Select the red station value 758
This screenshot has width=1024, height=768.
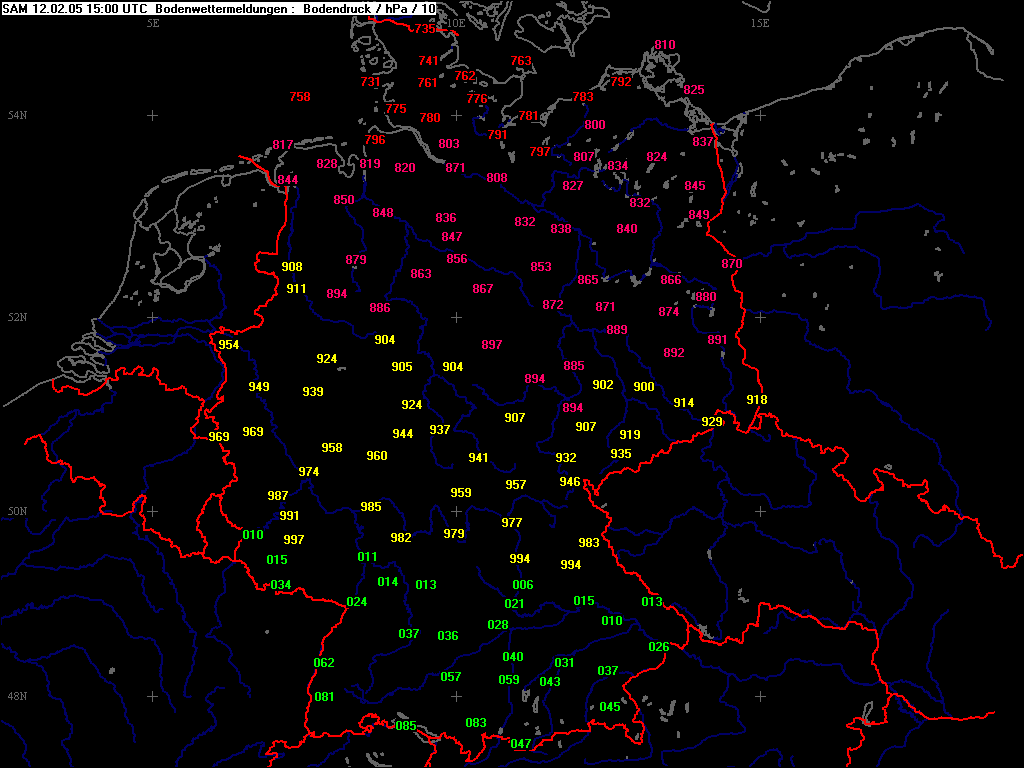tap(300, 97)
